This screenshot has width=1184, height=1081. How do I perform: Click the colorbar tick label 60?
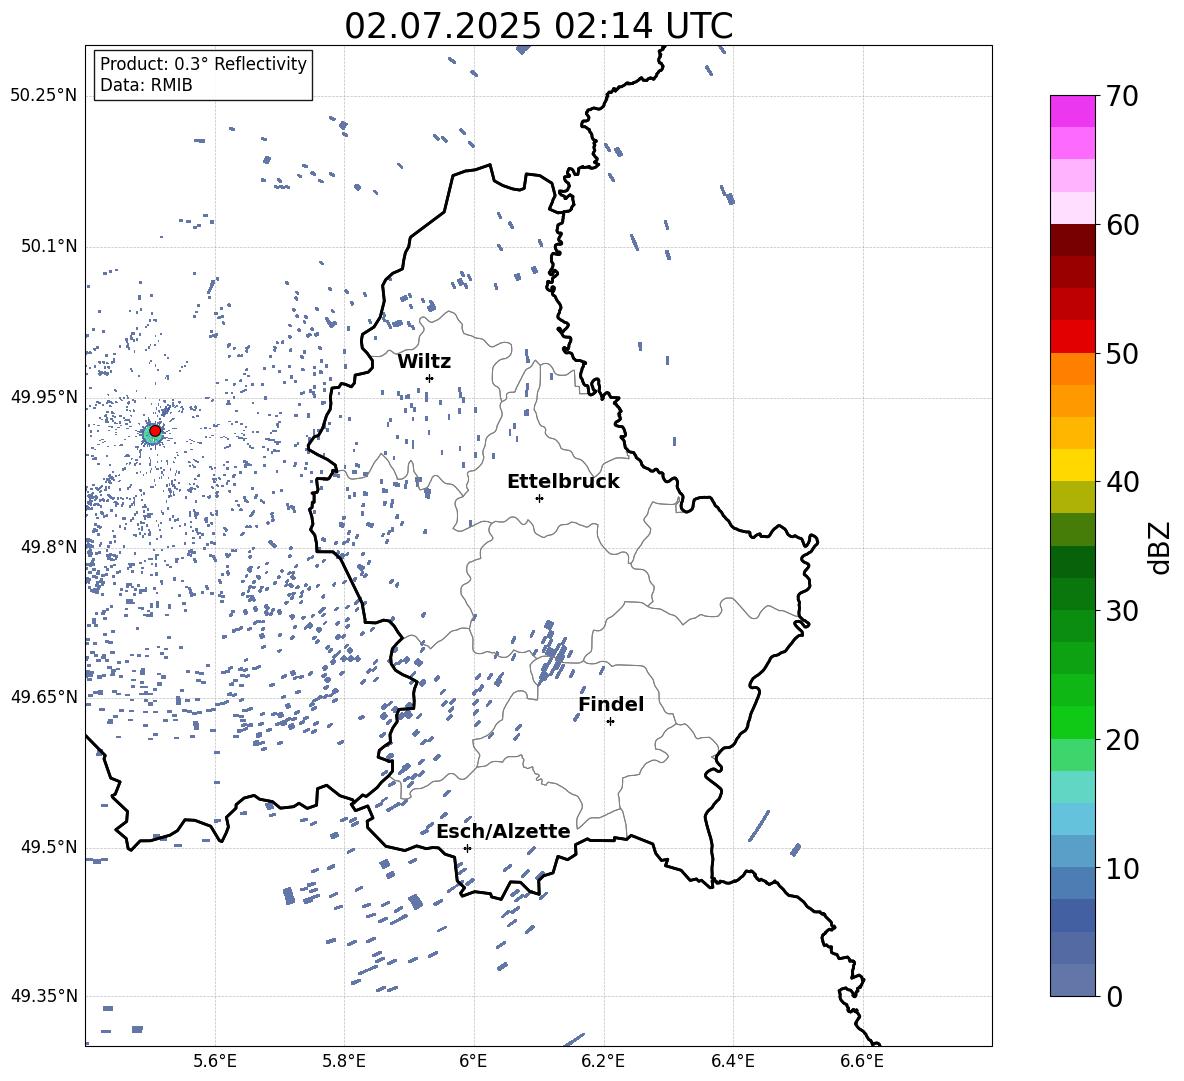pos(1122,225)
